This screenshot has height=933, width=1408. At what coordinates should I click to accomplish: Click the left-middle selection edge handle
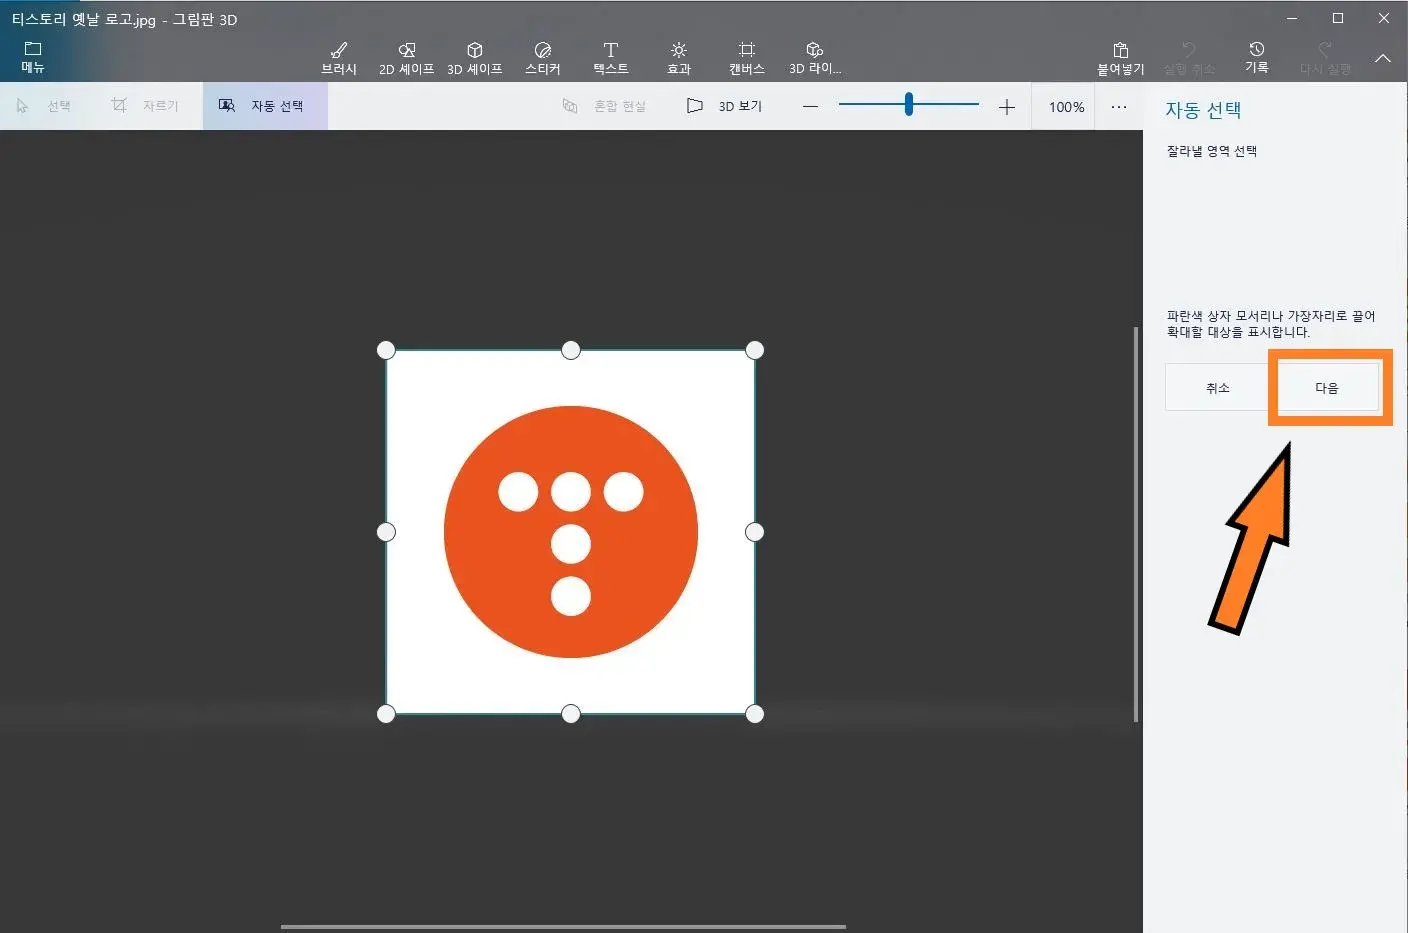pyautogui.click(x=386, y=532)
